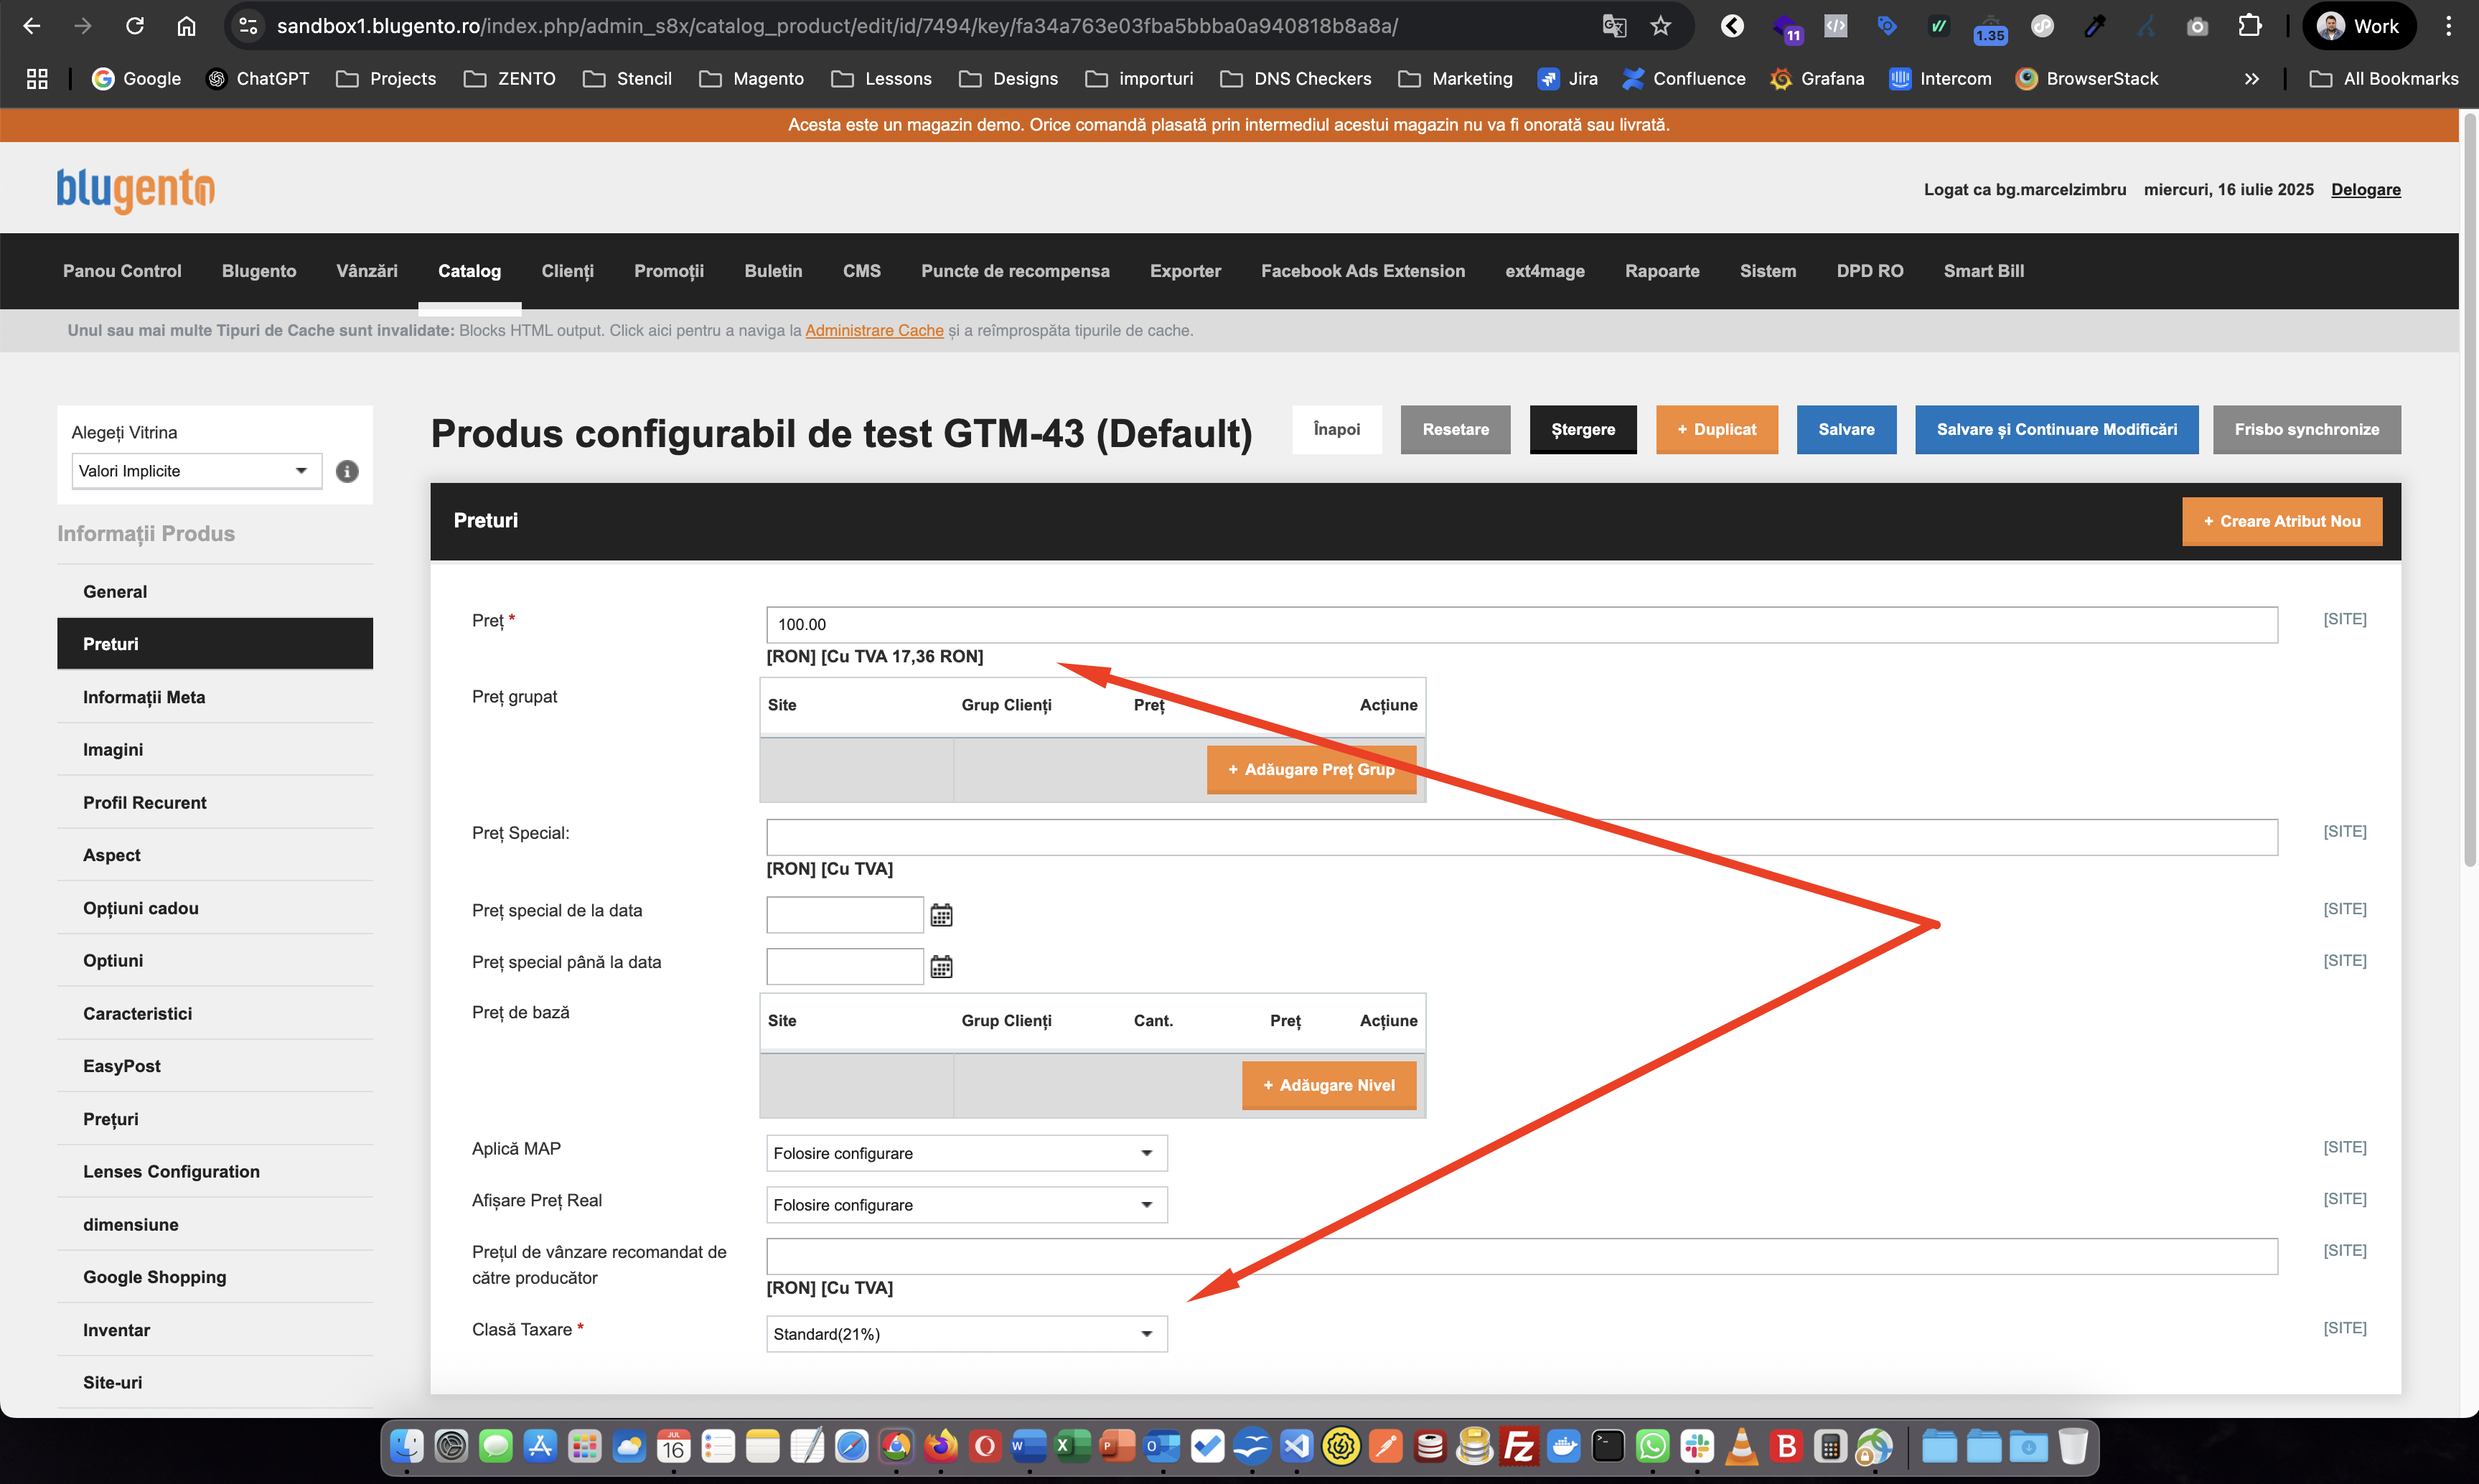Open the Alegeți Vitrina store view dropdown
This screenshot has height=1484, width=2479.
(x=197, y=471)
